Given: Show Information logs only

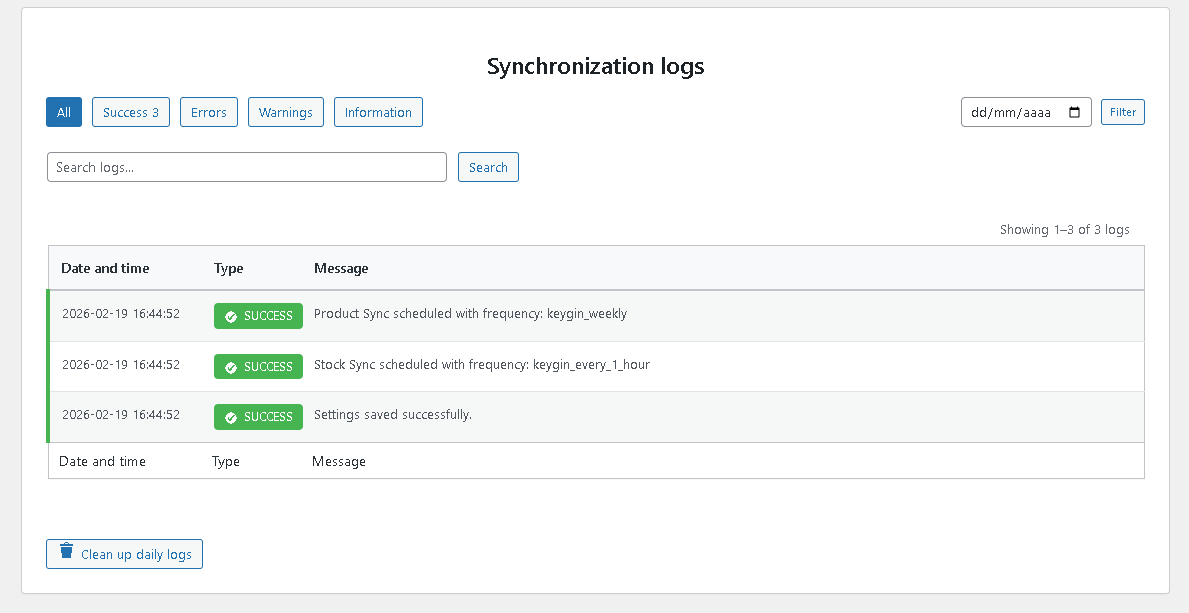Looking at the screenshot, I should (x=378, y=113).
